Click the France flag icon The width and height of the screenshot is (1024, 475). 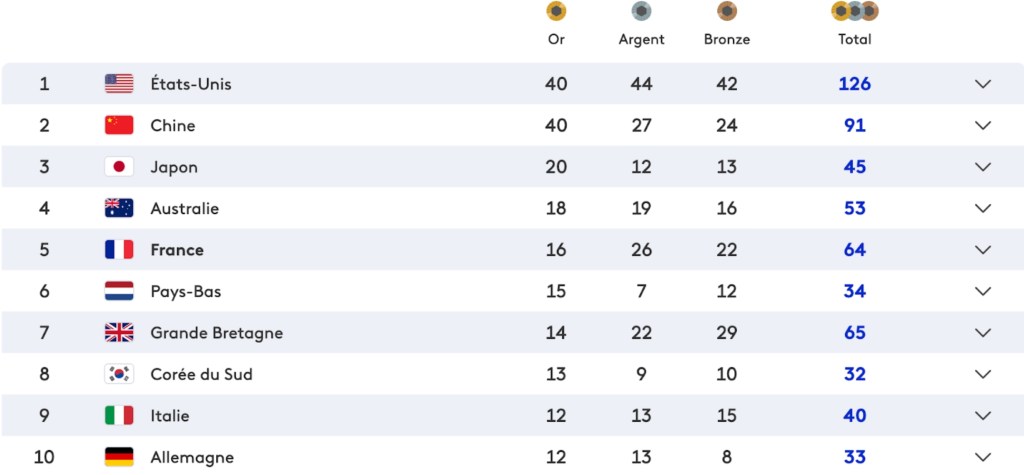click(x=119, y=250)
